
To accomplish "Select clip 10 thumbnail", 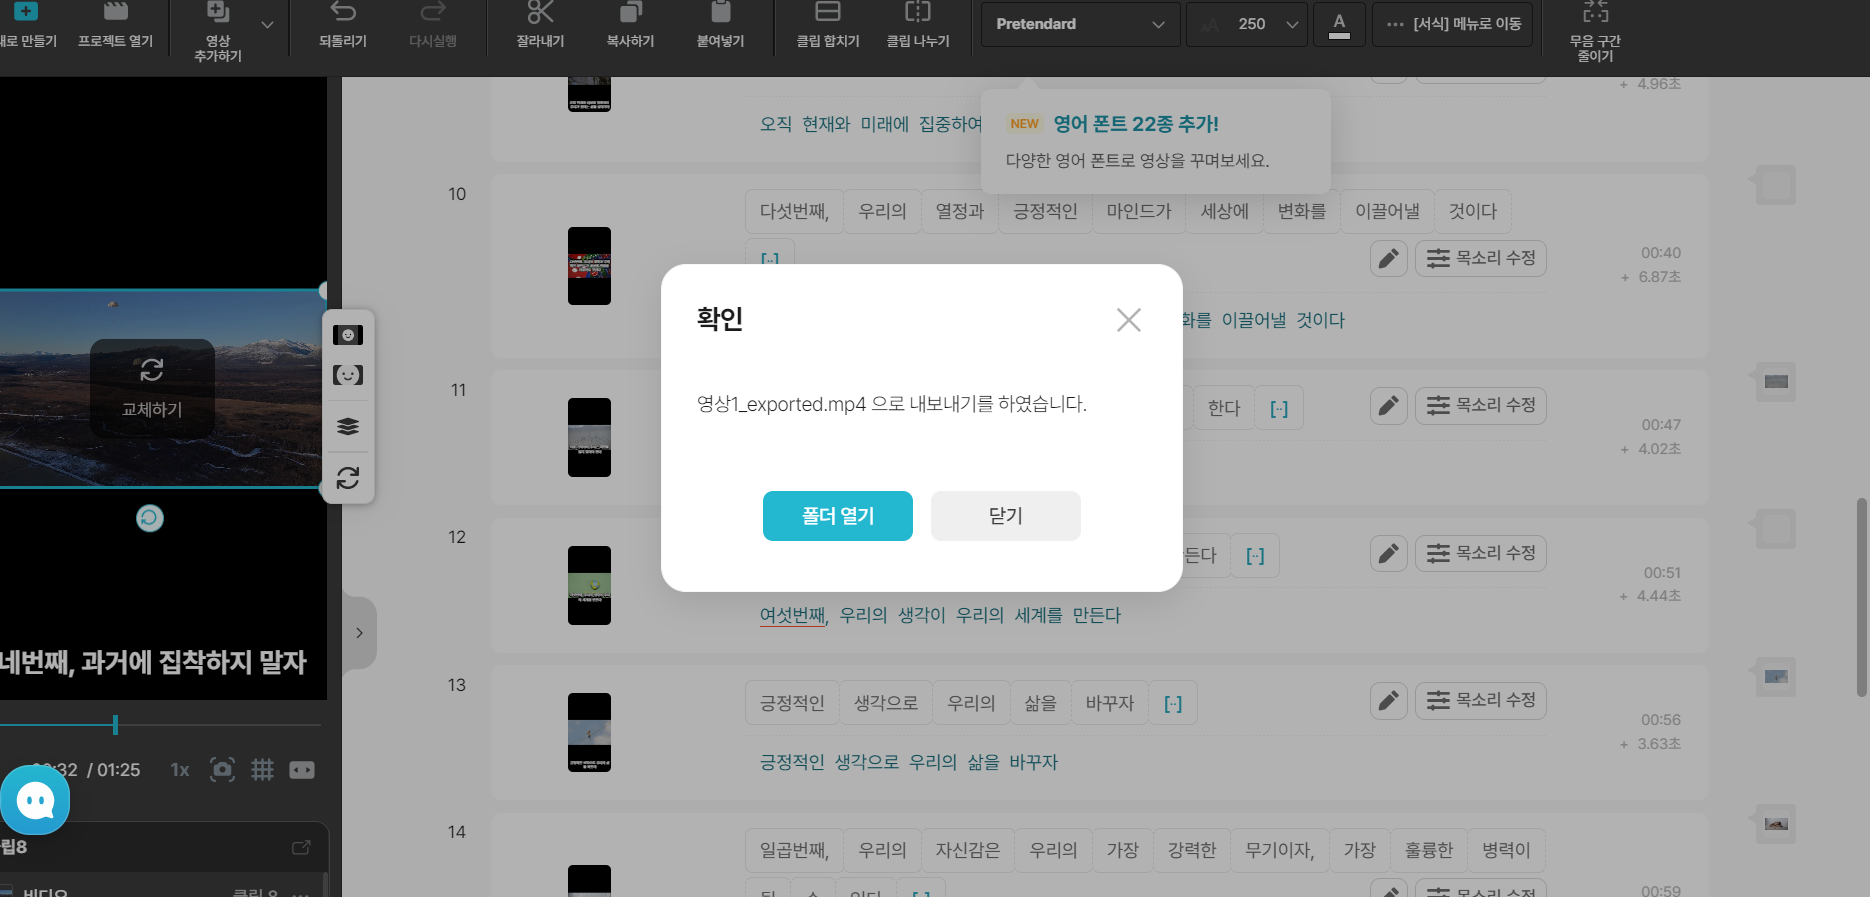I will click(x=589, y=266).
